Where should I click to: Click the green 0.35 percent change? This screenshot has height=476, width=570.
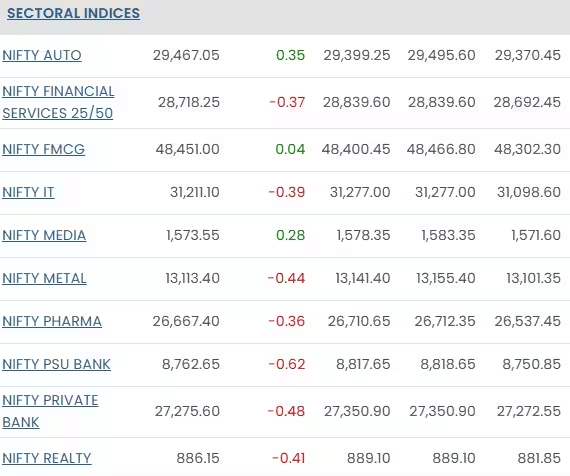coord(290,55)
